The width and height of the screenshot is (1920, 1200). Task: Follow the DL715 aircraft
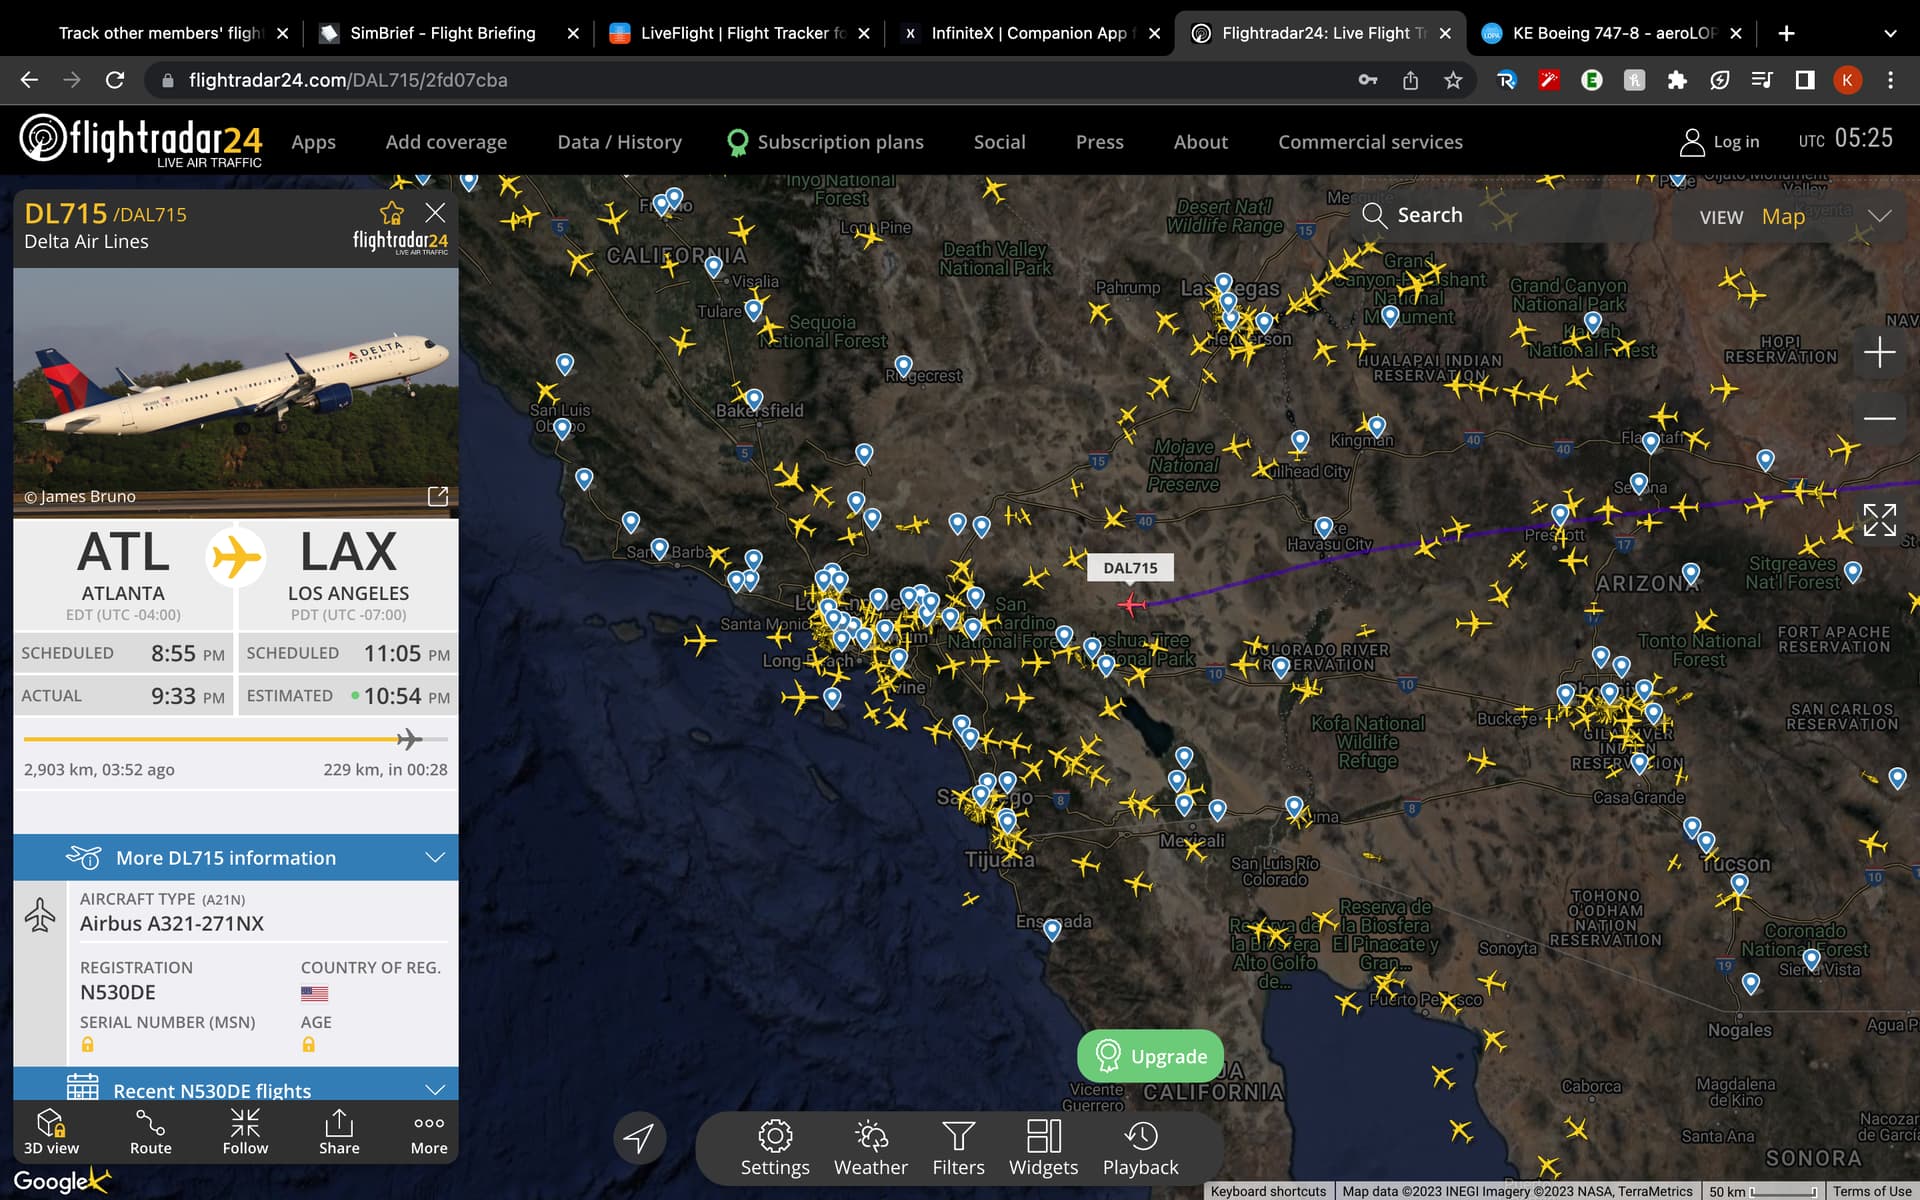coord(245,1131)
